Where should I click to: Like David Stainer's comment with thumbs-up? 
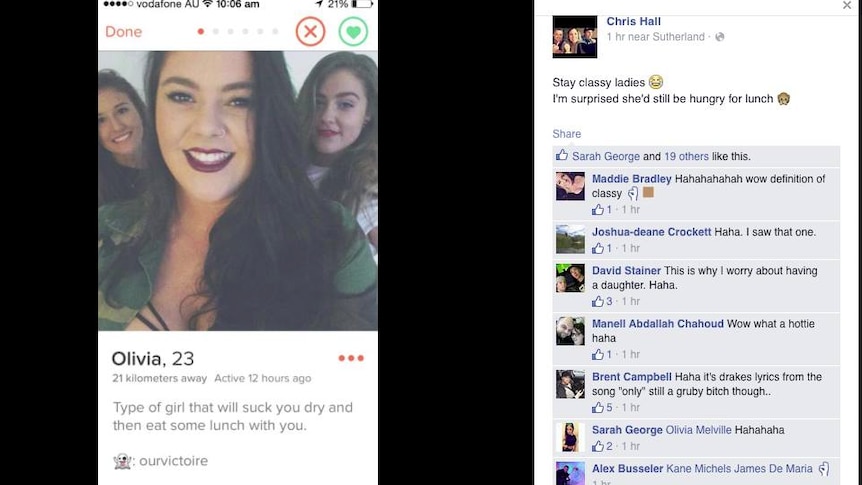click(x=598, y=301)
